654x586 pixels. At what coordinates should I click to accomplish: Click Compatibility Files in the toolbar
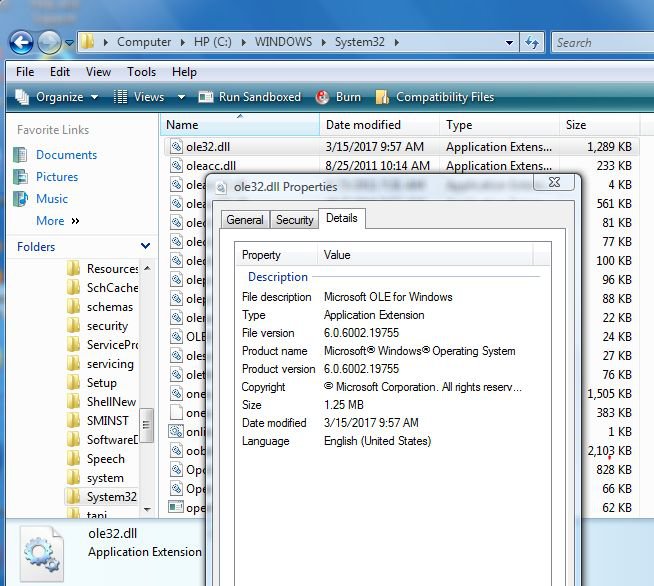coord(435,97)
